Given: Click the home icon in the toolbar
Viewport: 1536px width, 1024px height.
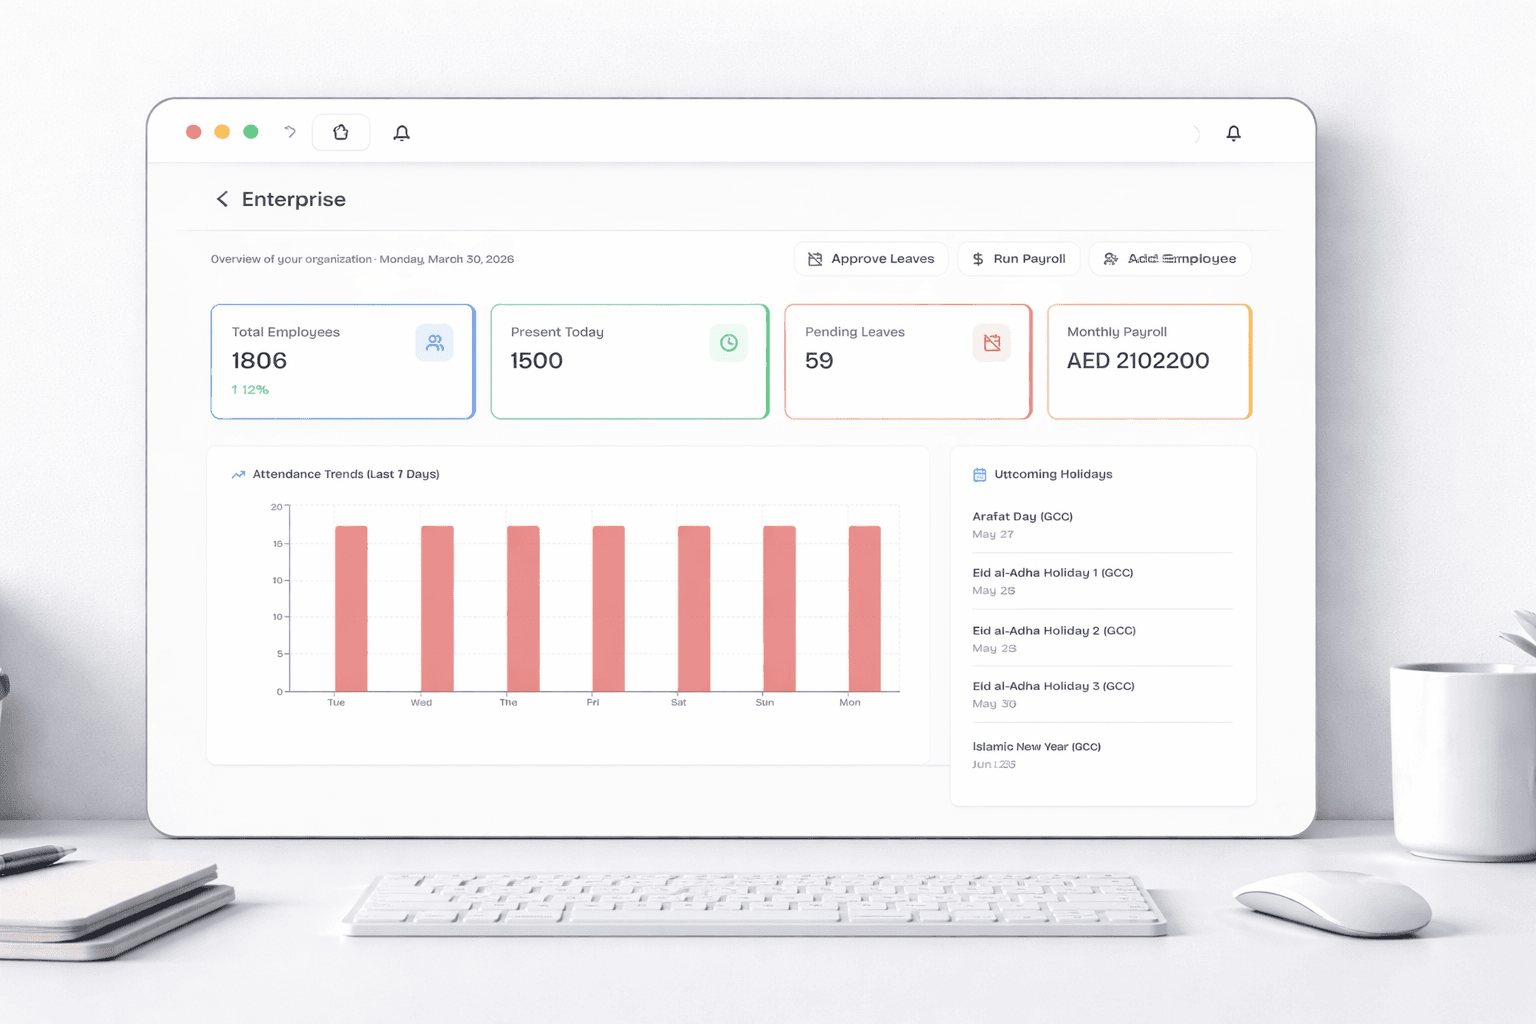Looking at the screenshot, I should tap(340, 131).
